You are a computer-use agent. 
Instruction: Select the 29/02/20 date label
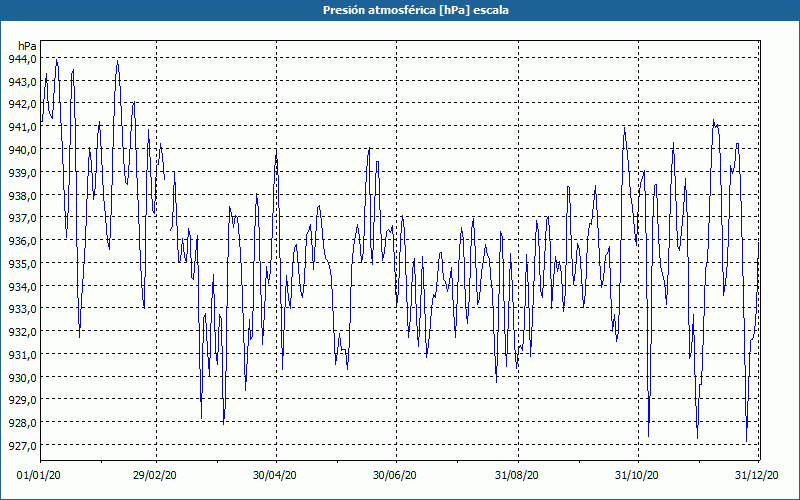155,475
